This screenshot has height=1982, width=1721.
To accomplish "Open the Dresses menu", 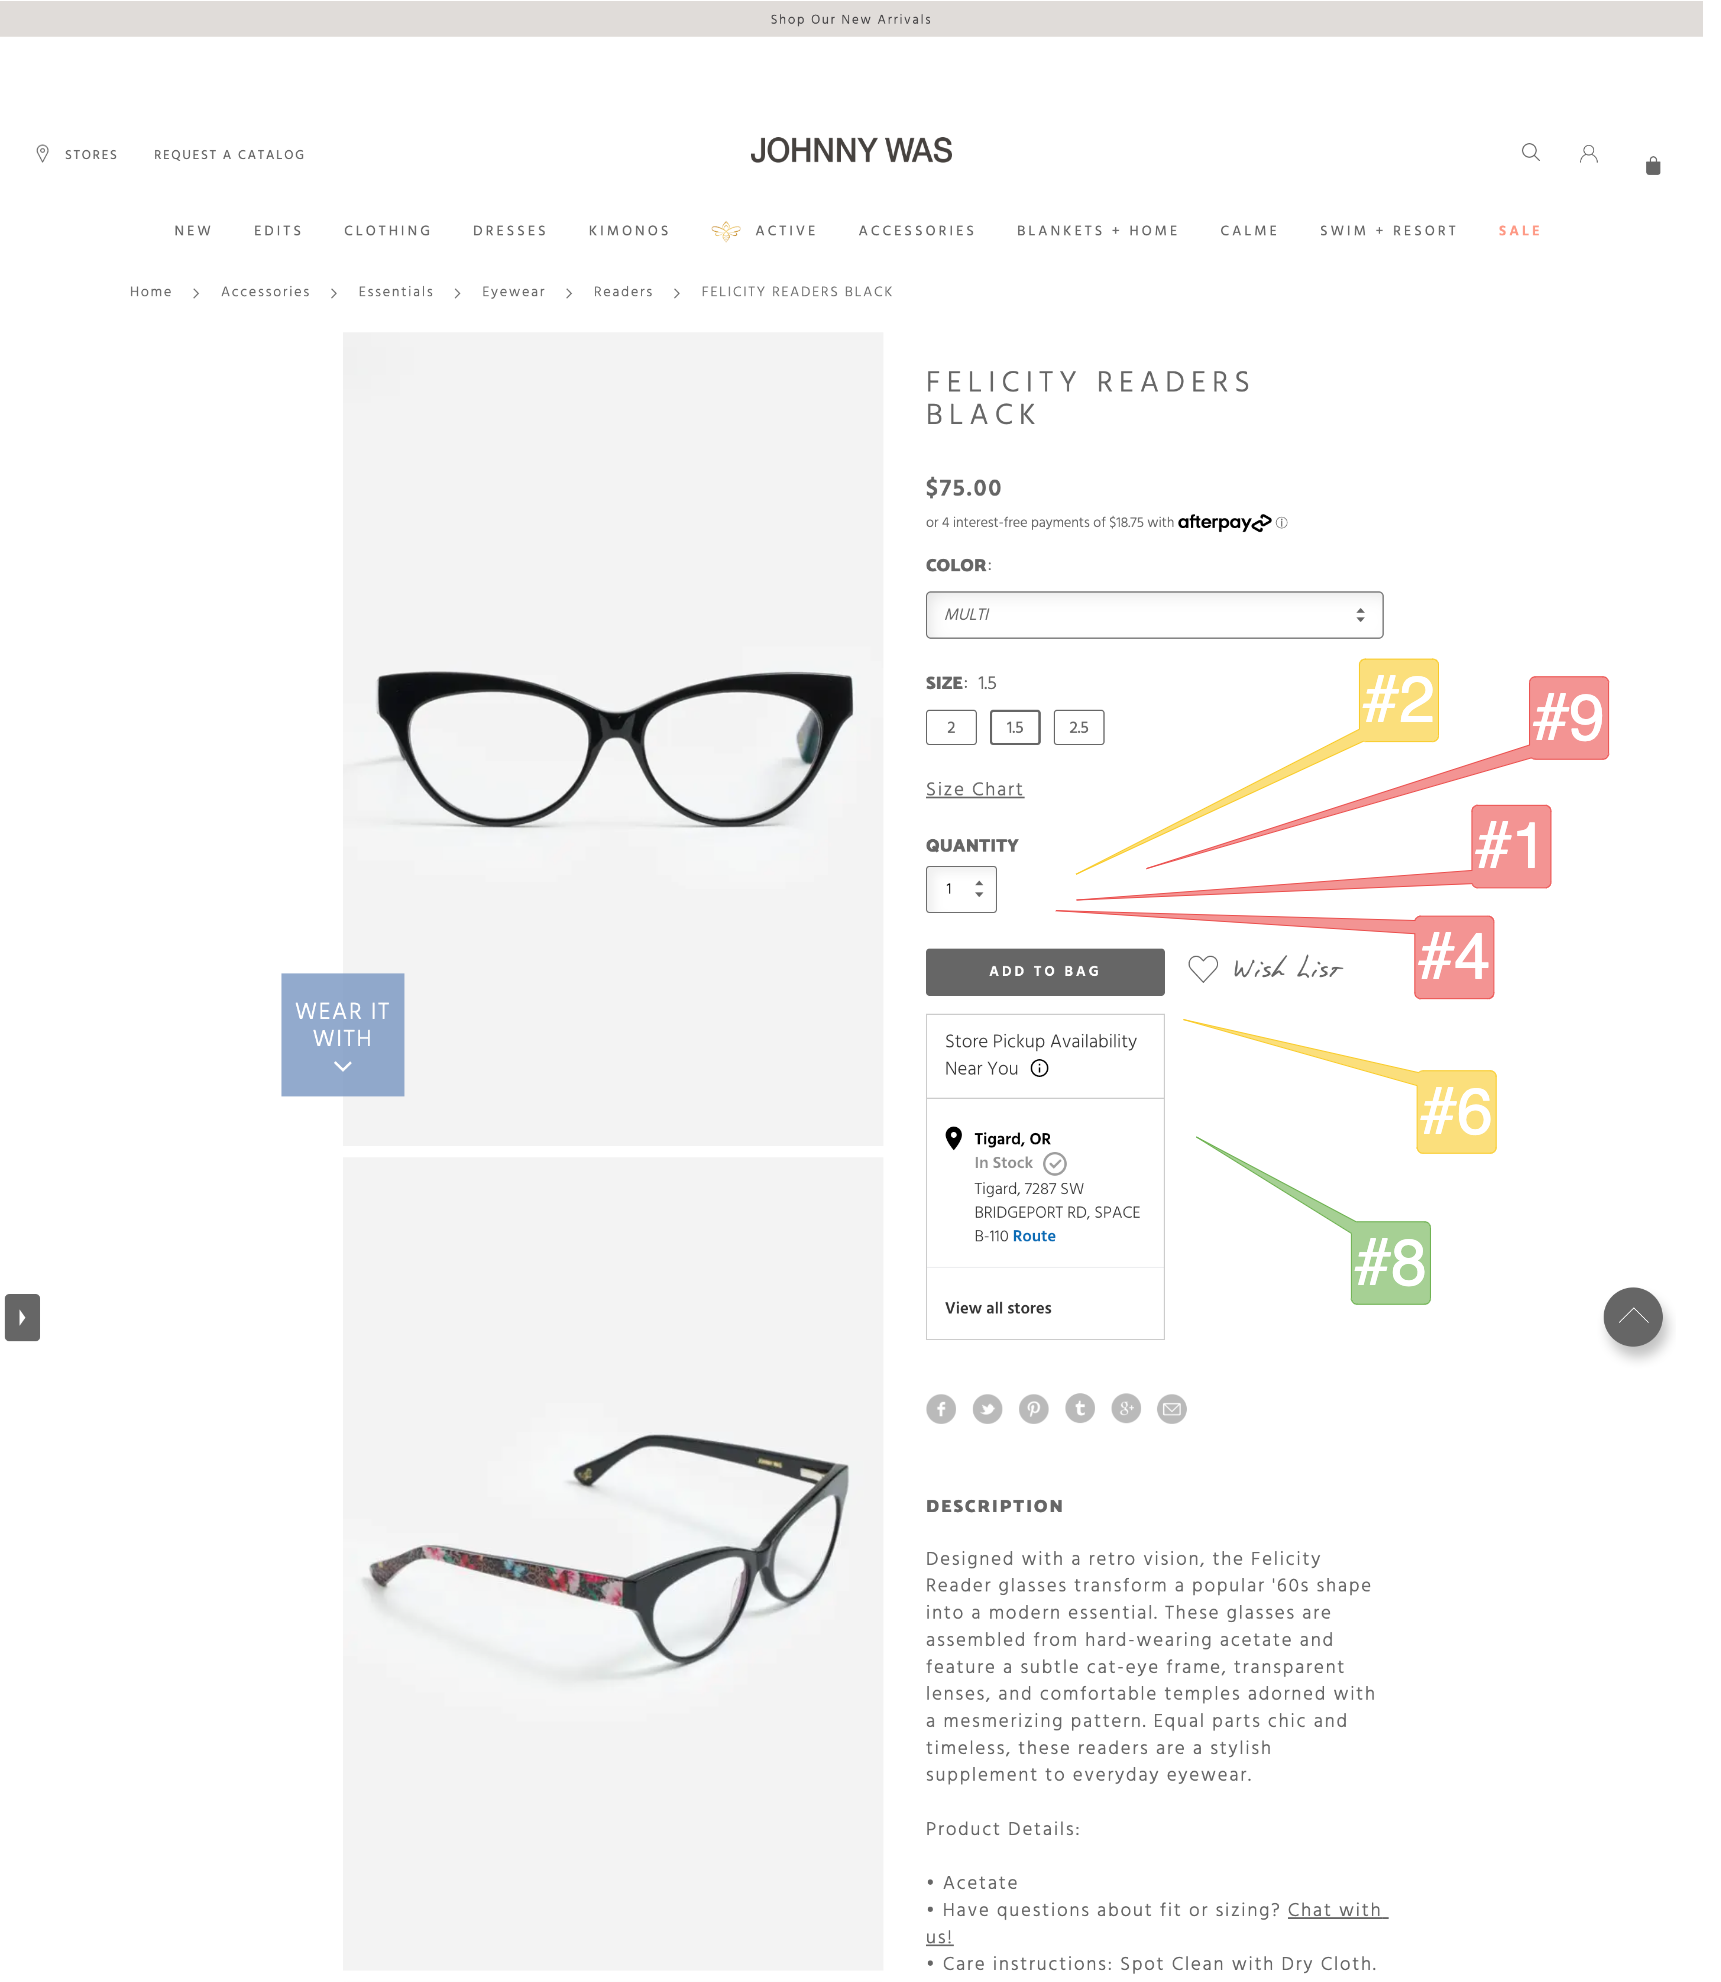I will (x=510, y=230).
